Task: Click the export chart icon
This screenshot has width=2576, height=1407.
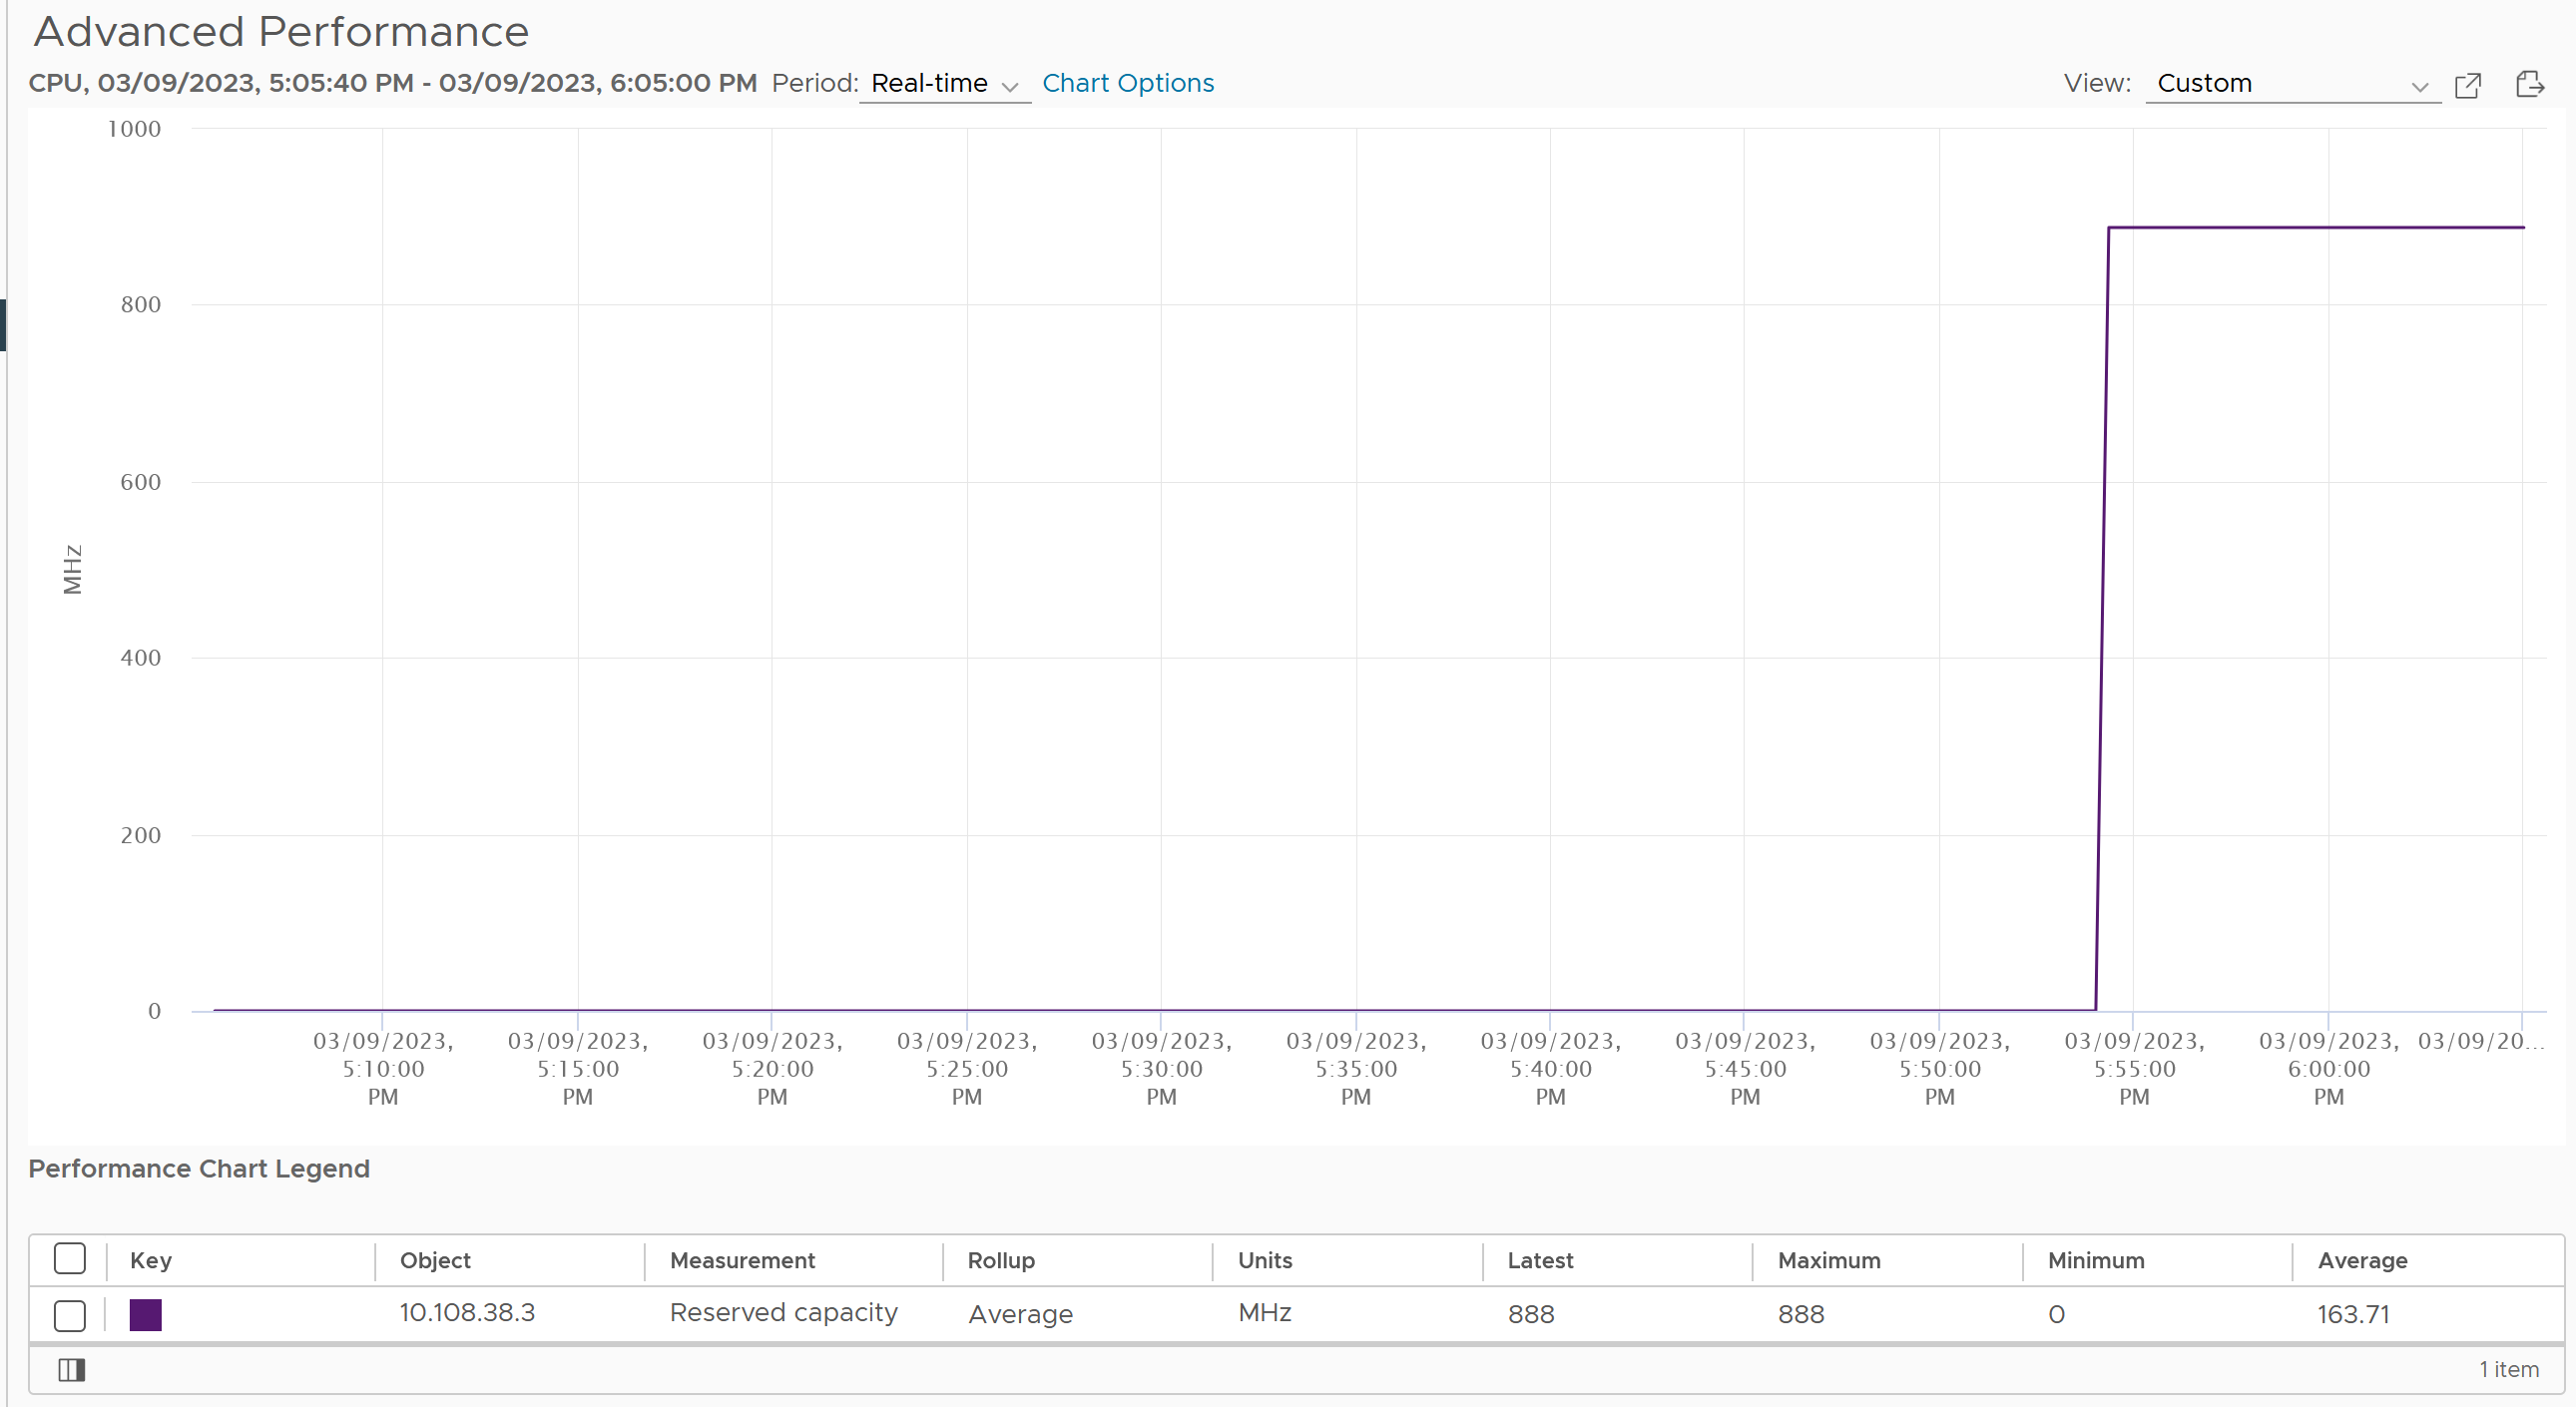Action: click(2530, 84)
